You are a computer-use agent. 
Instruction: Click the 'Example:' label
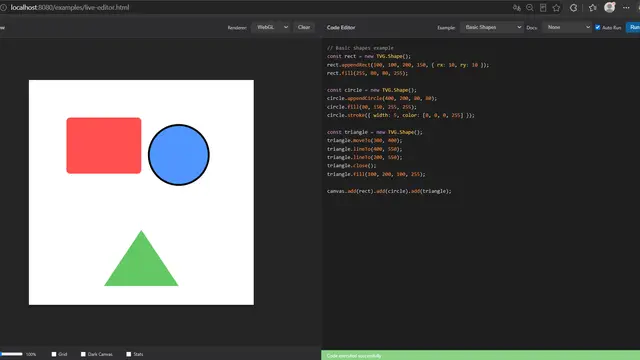pos(446,28)
